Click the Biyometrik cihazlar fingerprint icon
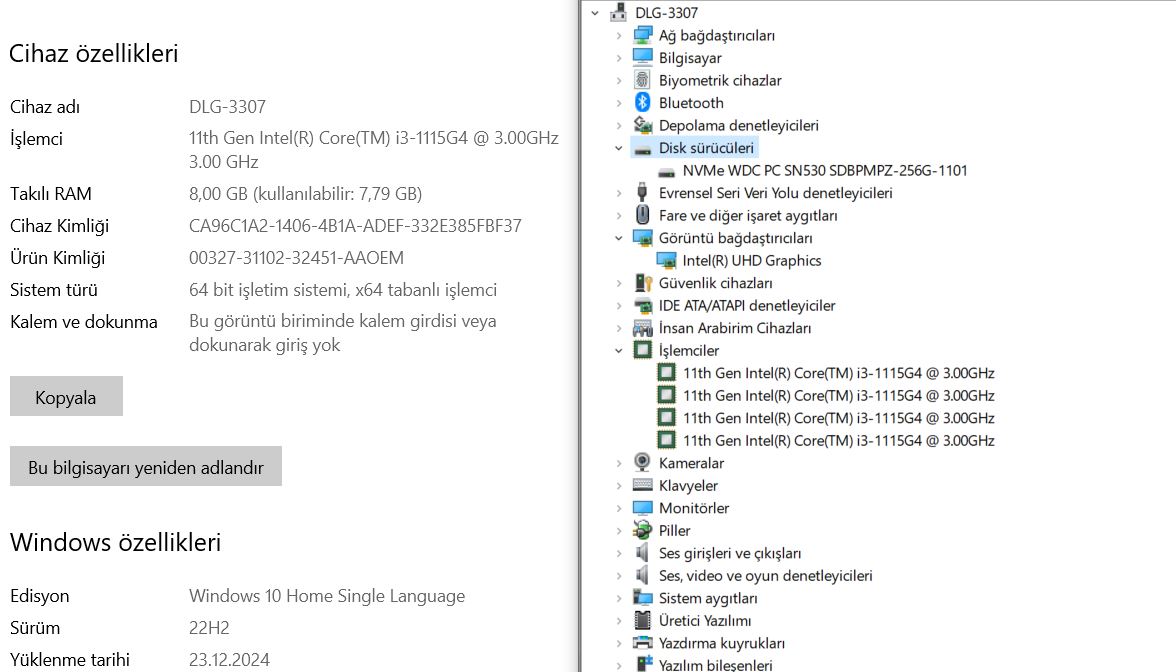This screenshot has height=672, width=1176. click(x=643, y=80)
